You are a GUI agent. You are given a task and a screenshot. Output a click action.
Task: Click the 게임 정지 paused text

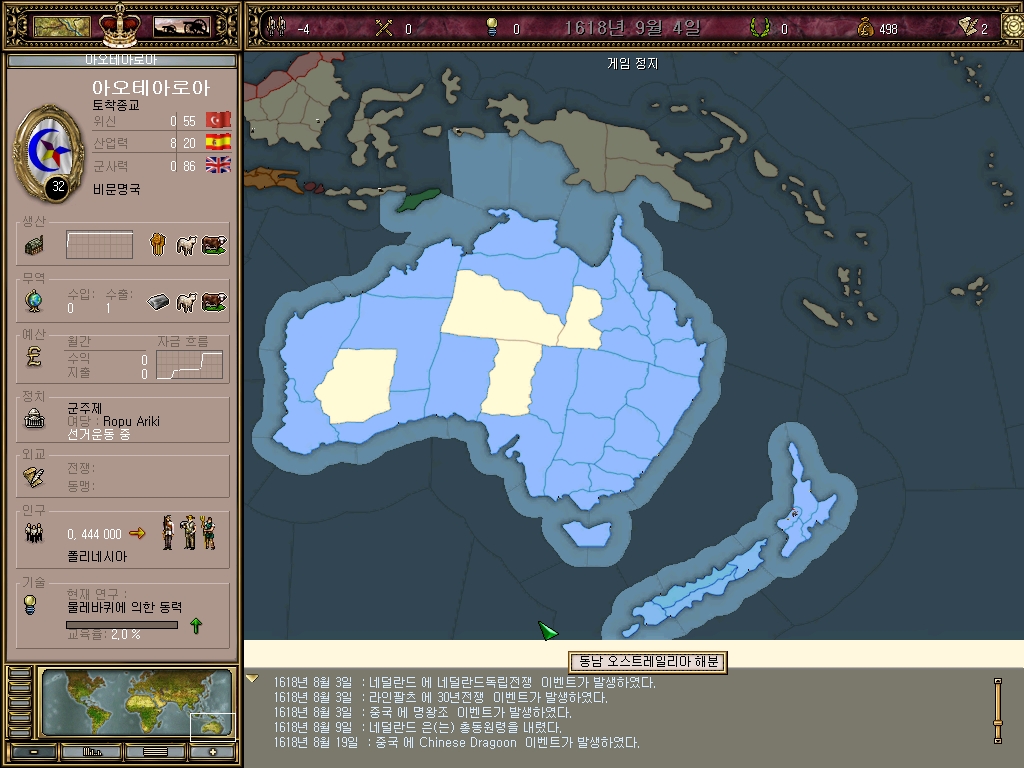632,63
